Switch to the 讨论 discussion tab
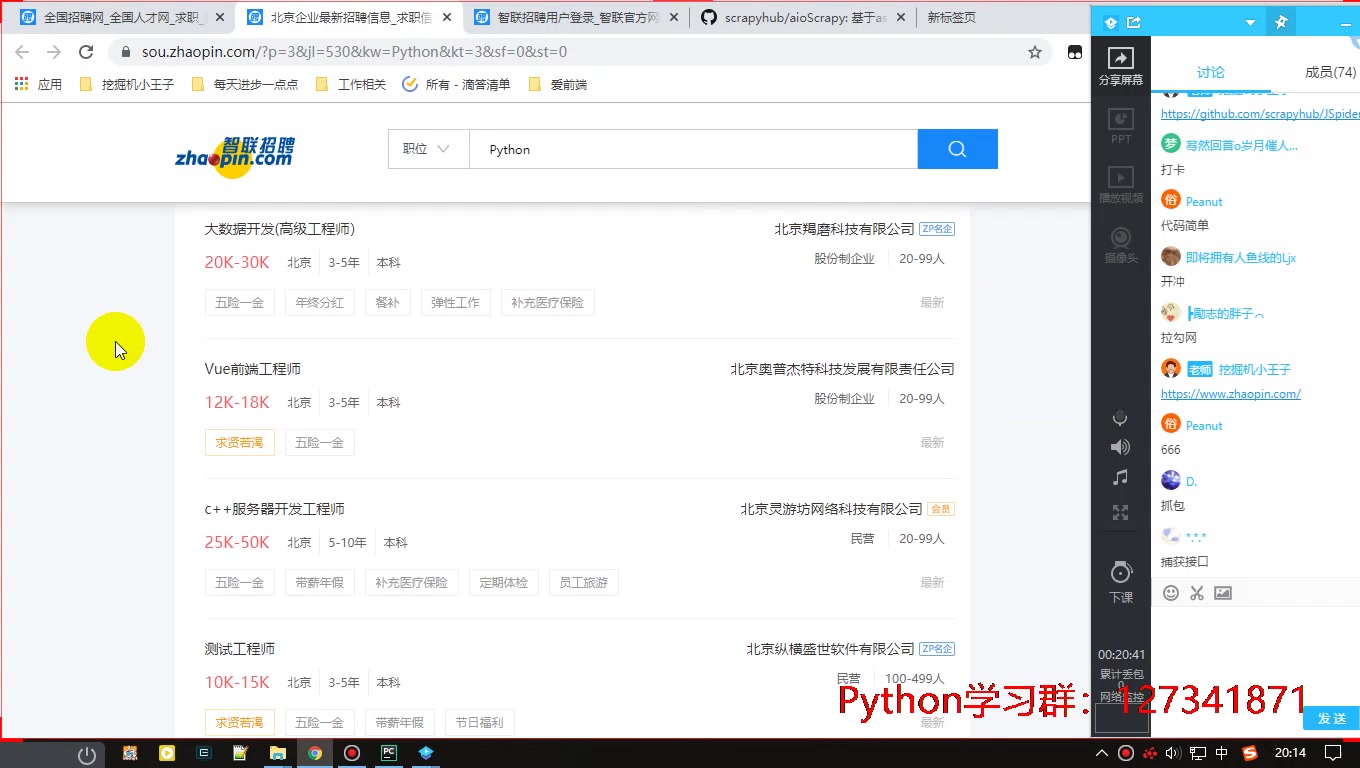 pos(1210,72)
